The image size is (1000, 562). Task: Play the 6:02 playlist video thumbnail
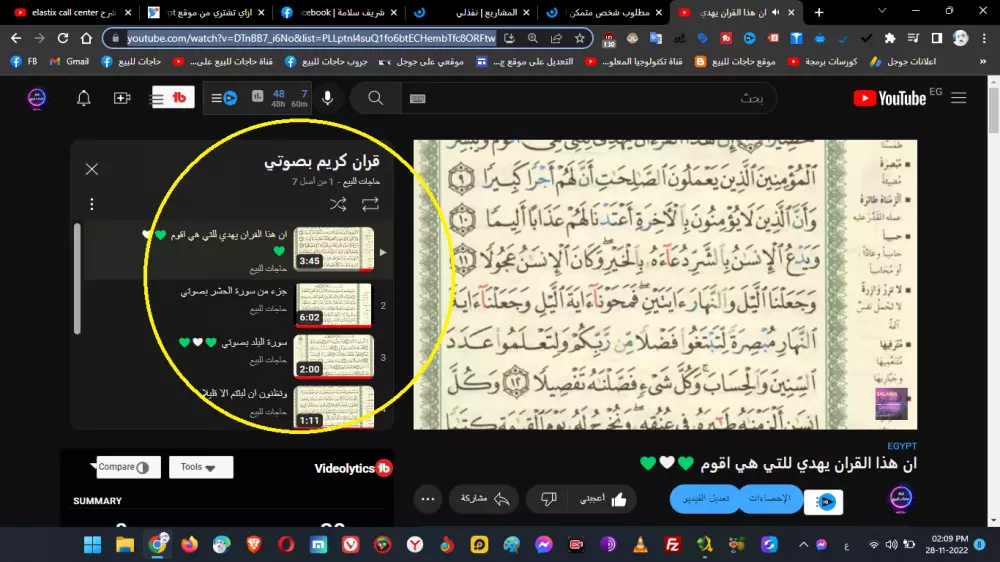pos(334,305)
